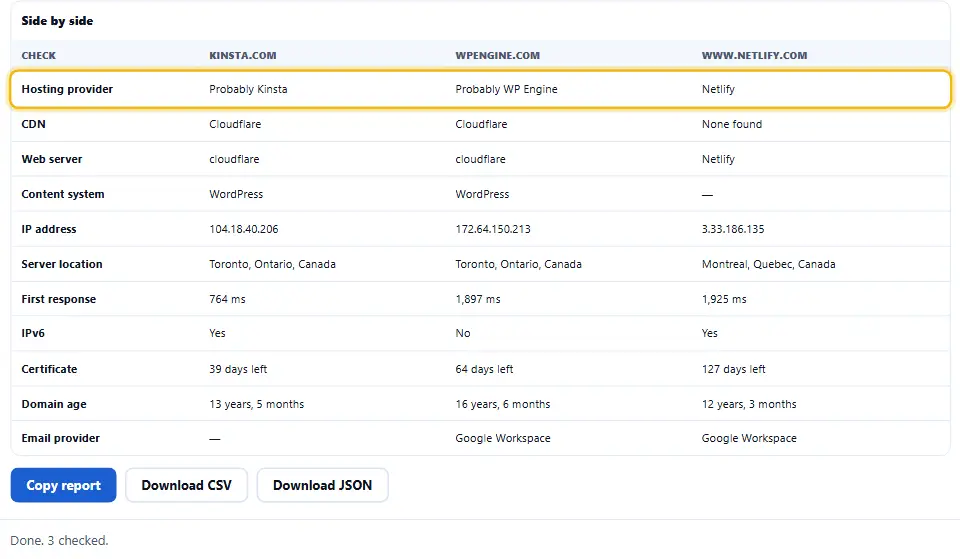The image size is (960, 559).
Task: Click the Hosting provider row label
Action: 67,89
